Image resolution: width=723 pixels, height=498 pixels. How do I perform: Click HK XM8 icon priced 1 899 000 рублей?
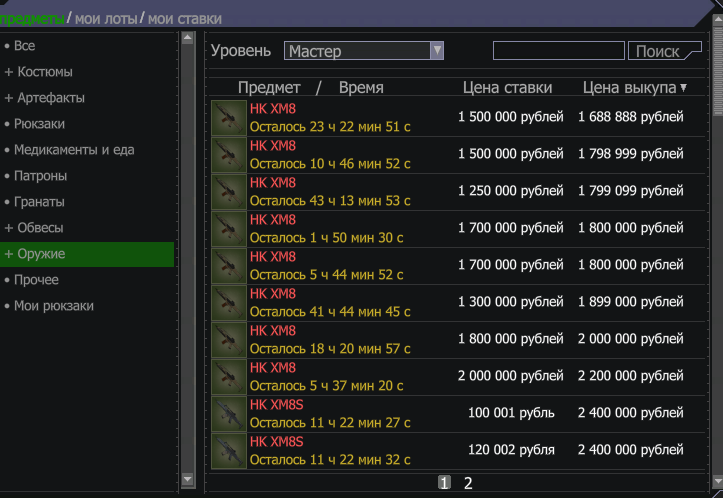(x=229, y=302)
